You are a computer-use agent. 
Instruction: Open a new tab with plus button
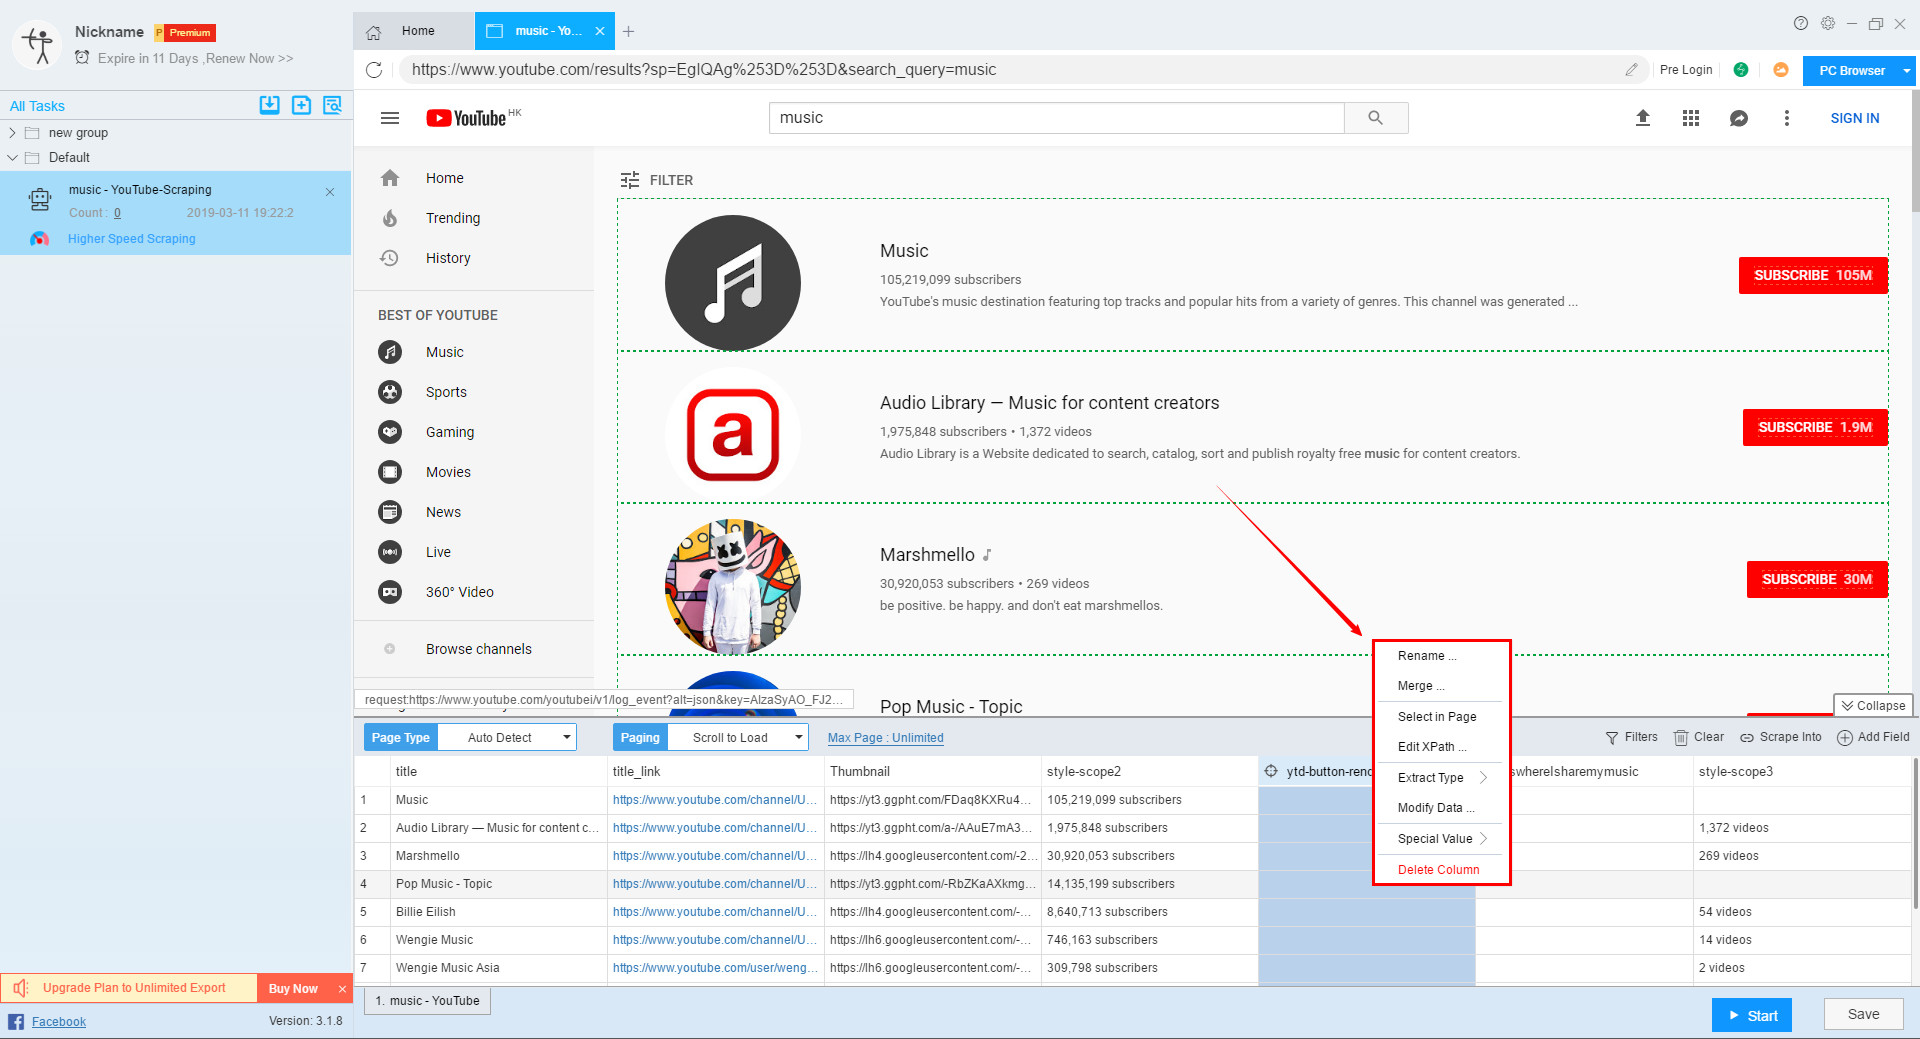click(x=629, y=32)
